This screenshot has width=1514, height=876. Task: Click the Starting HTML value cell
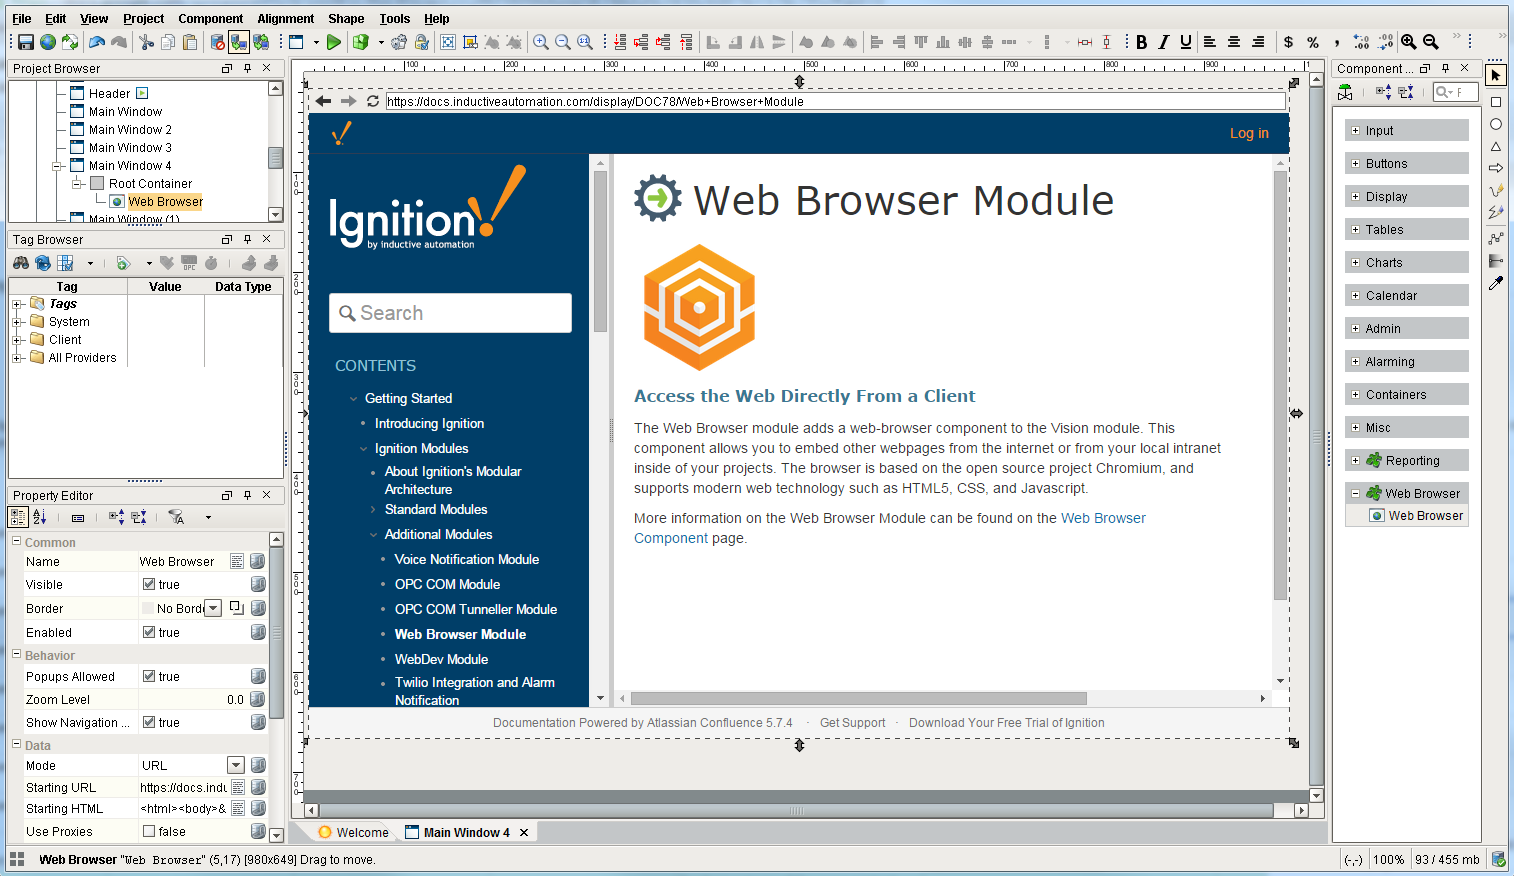click(184, 808)
